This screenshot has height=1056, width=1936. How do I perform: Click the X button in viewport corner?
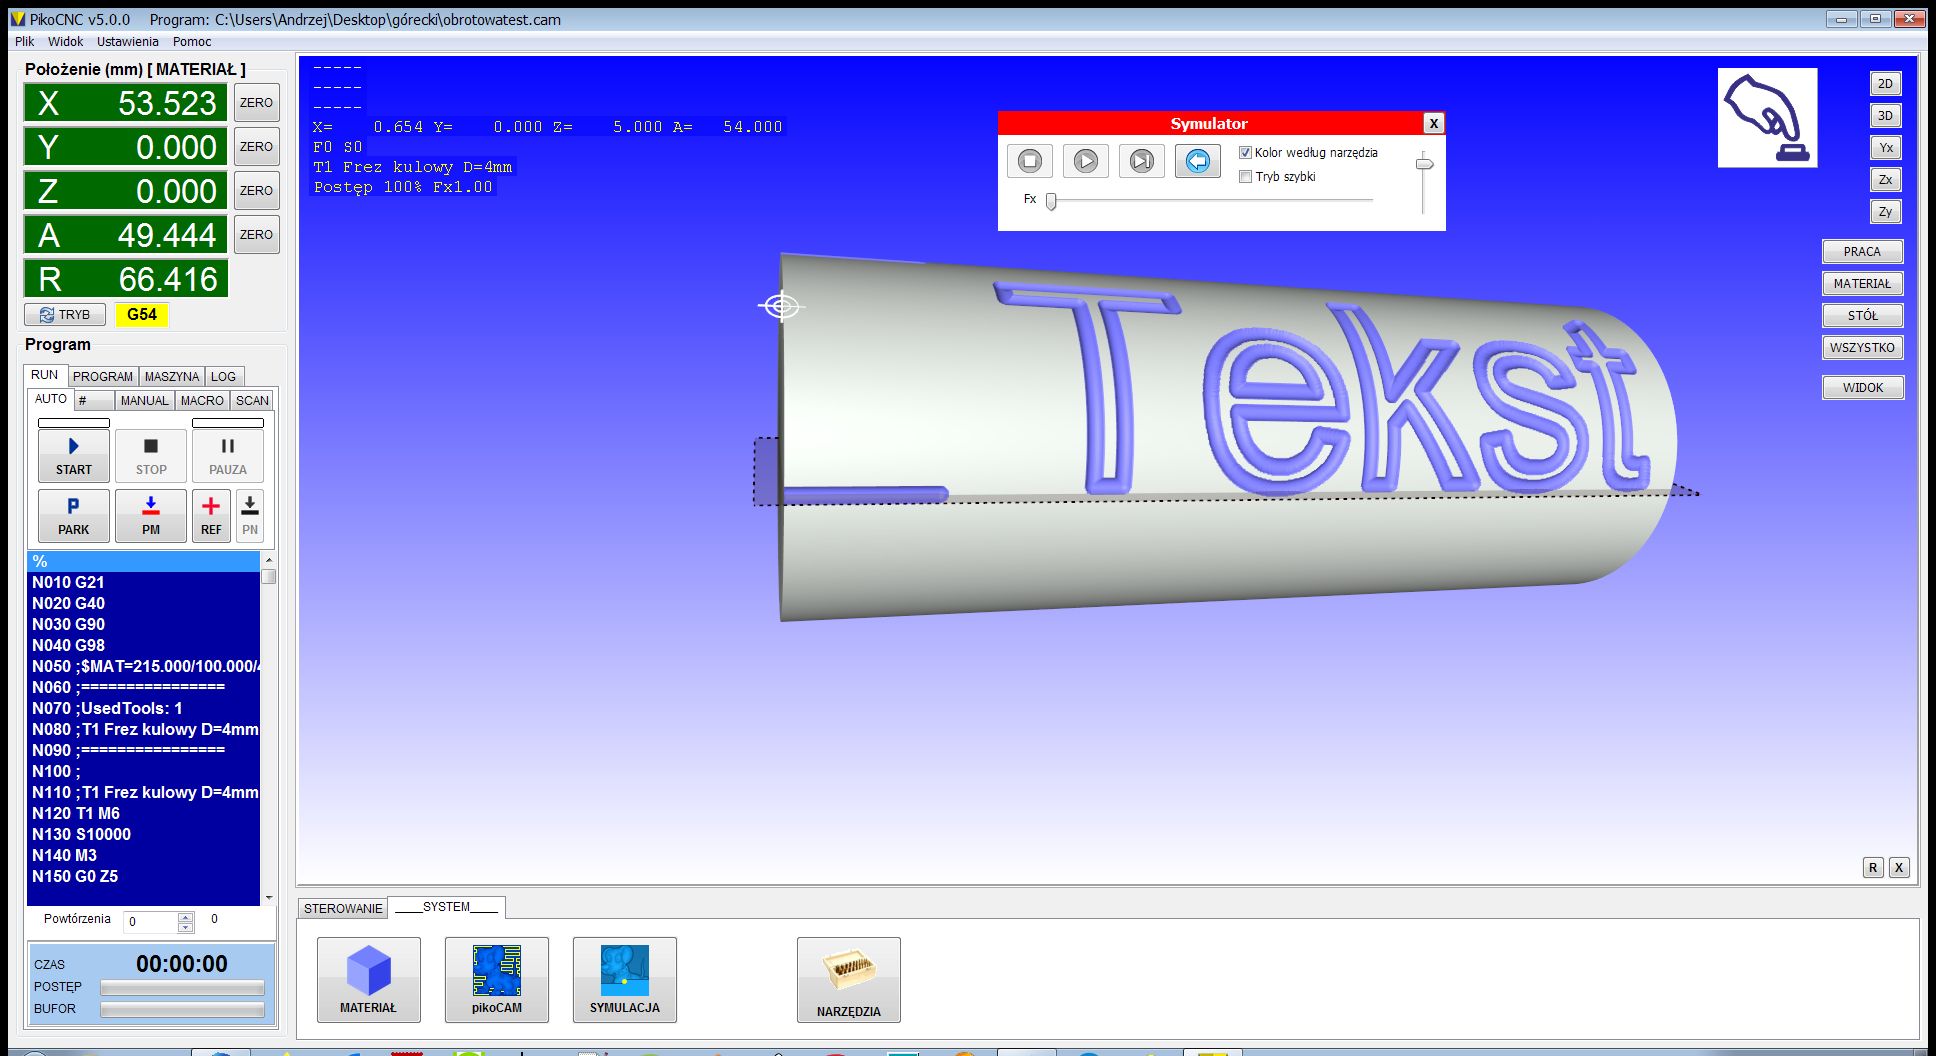(x=1899, y=868)
